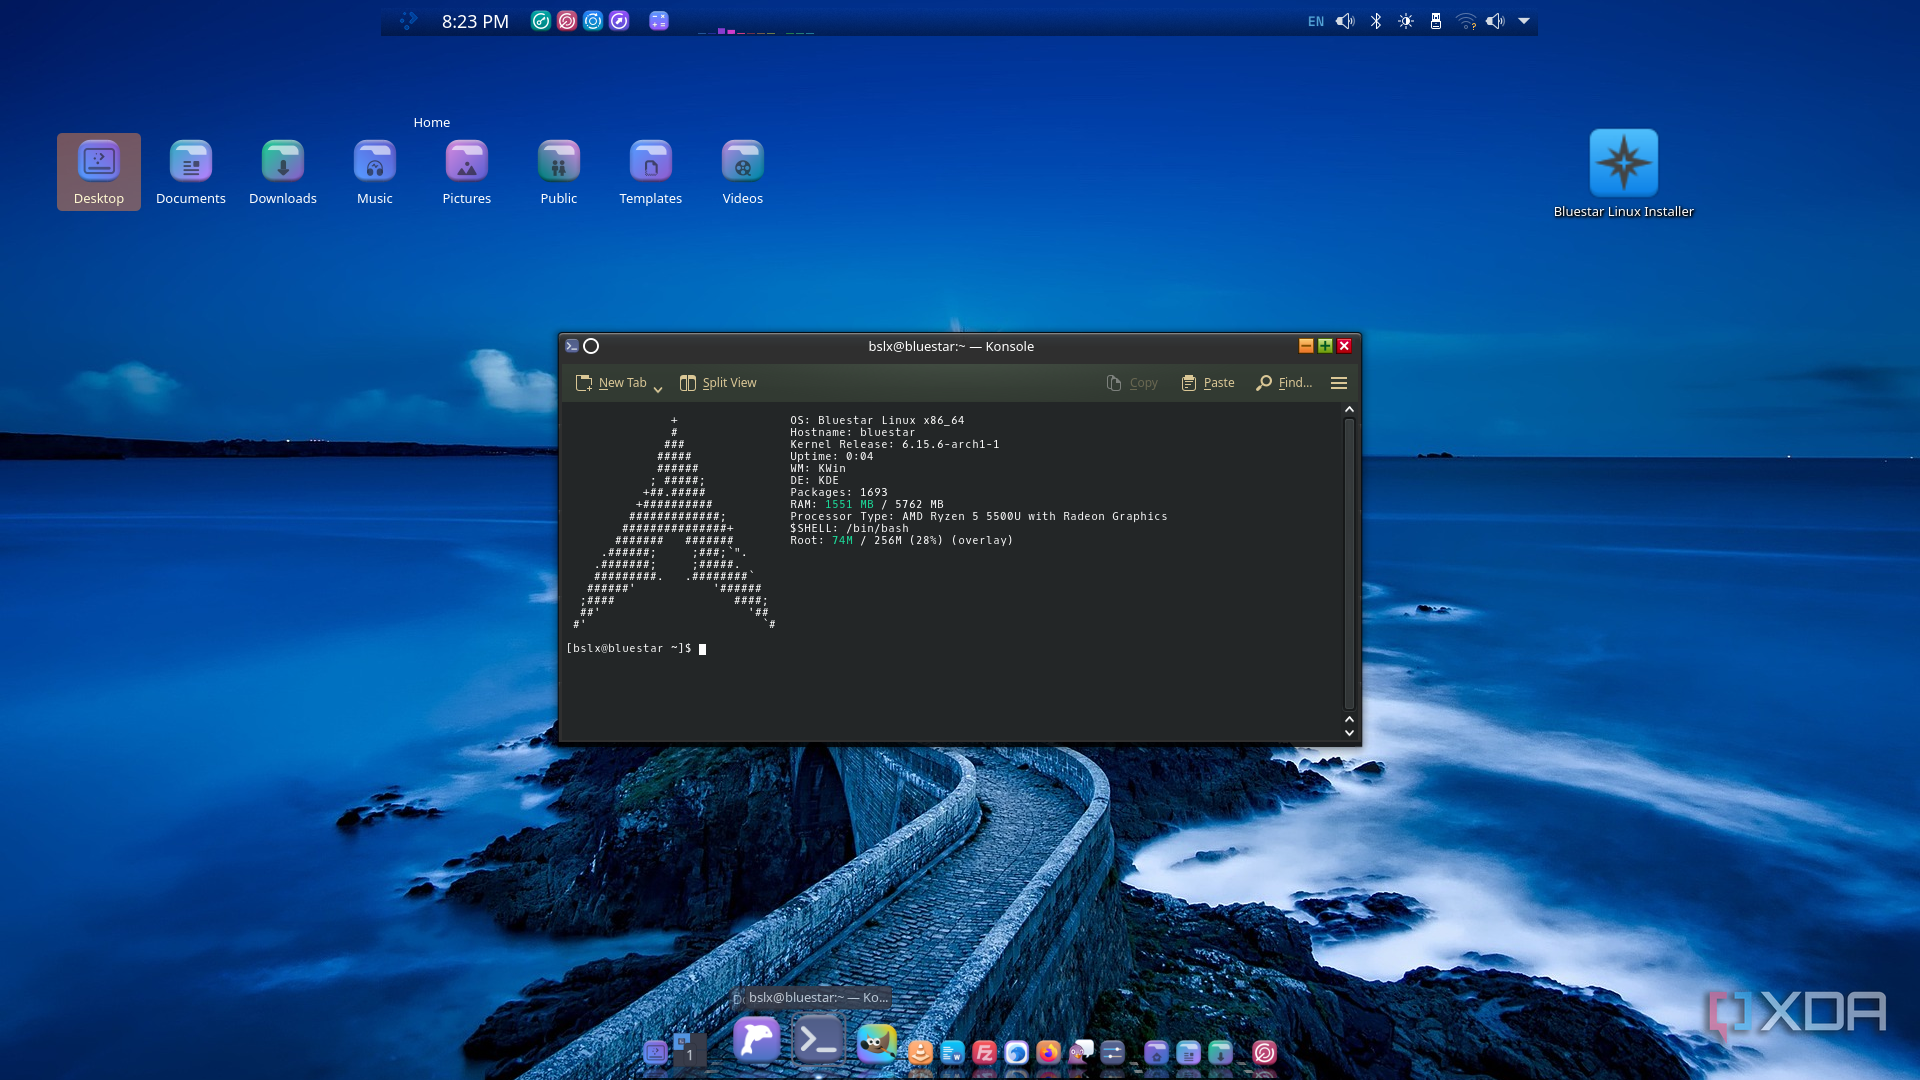Open Pidgin chat from the dock

(1080, 1052)
